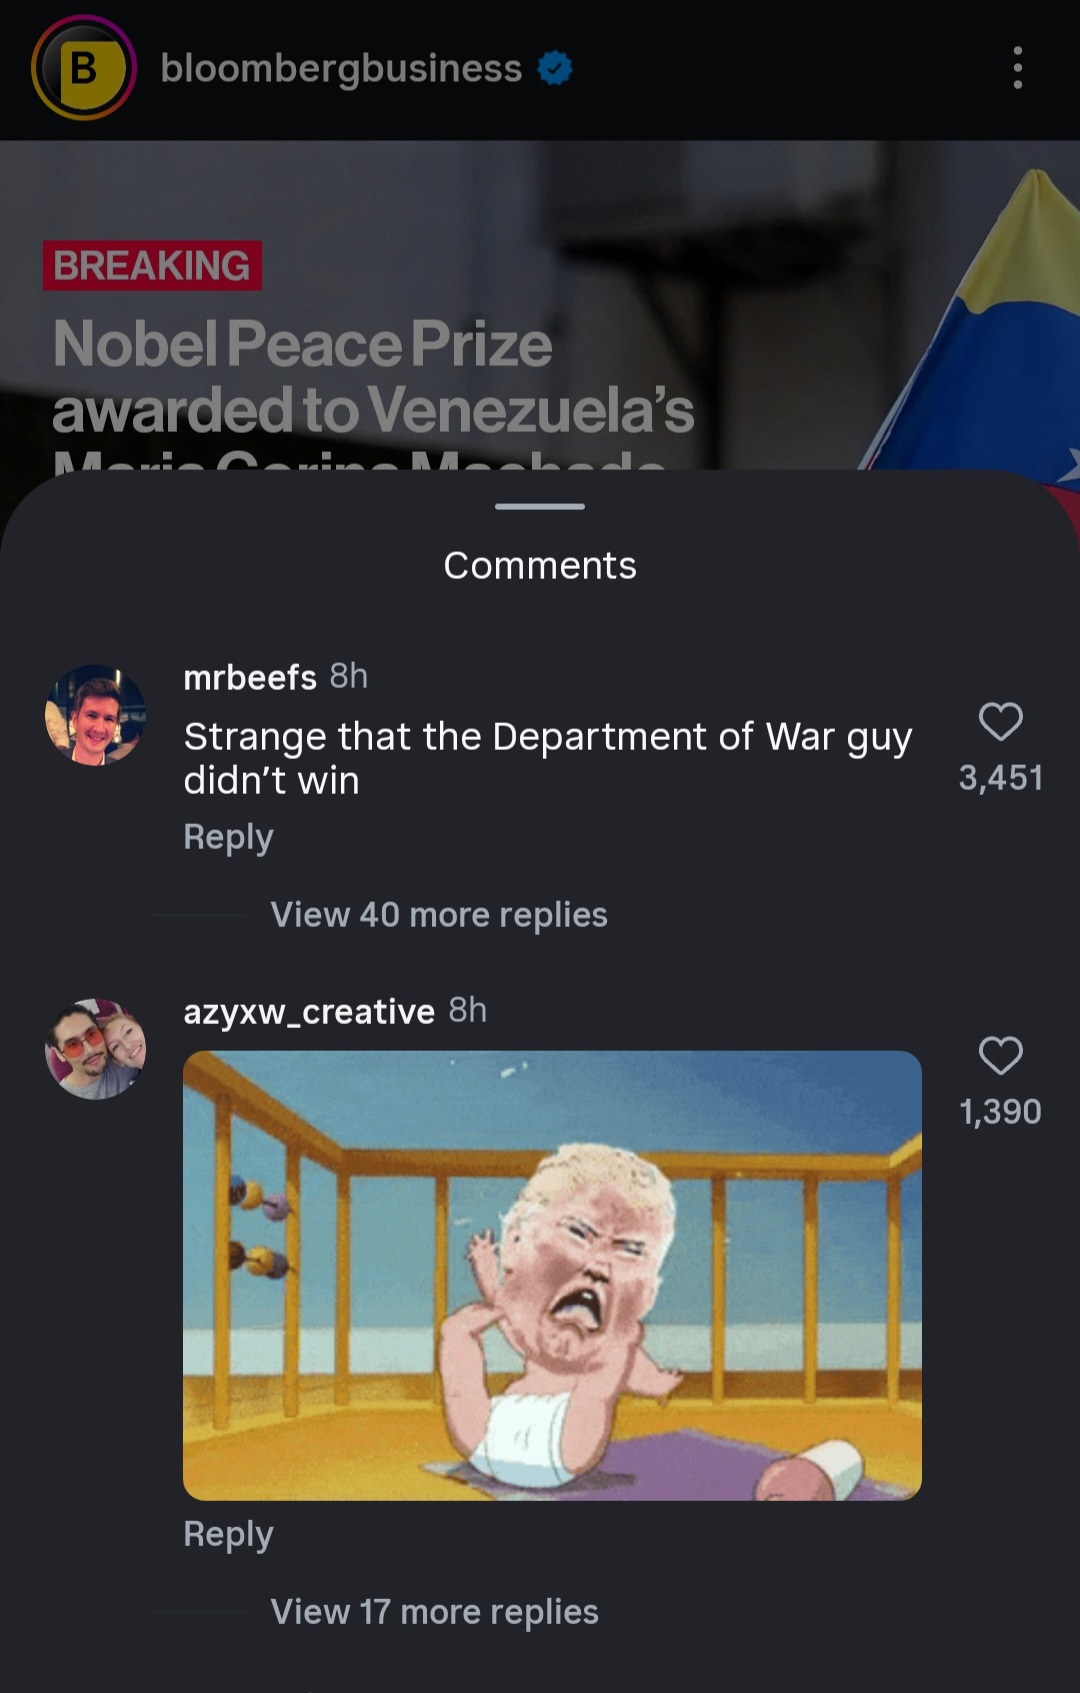Tap the red BREAKING label
The height and width of the screenshot is (1693, 1080).
point(152,265)
